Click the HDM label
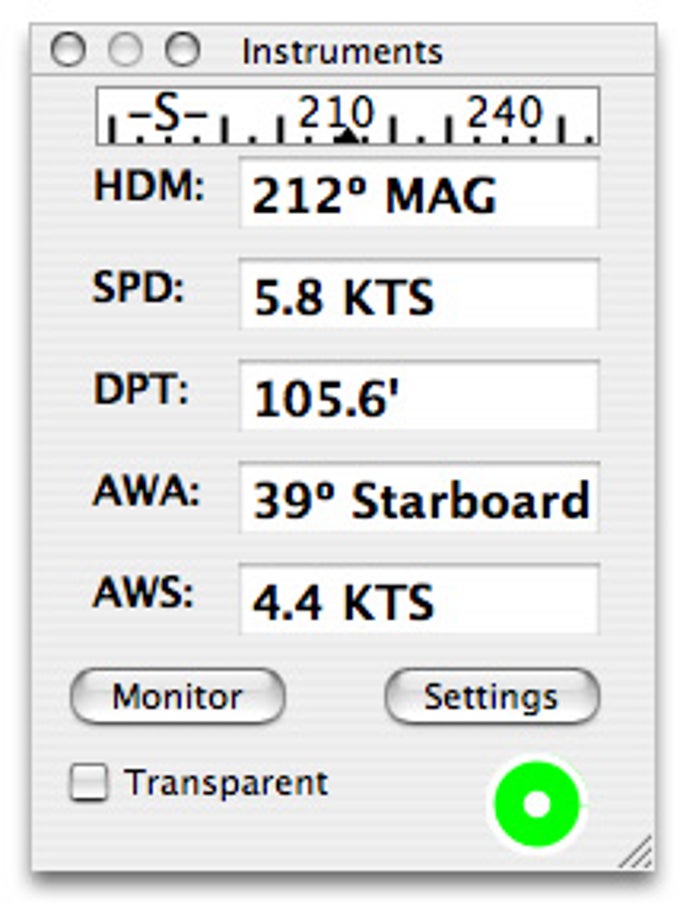The image size is (680, 906). point(149,187)
